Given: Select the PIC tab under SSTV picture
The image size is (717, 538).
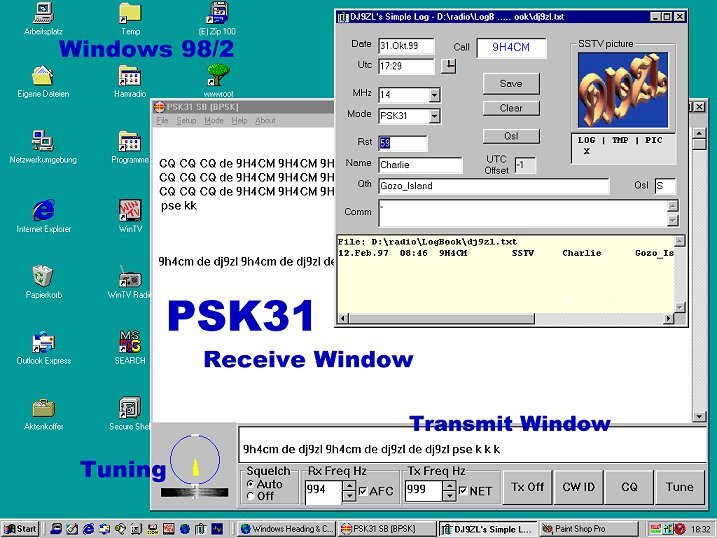Looking at the screenshot, I should [x=653, y=140].
